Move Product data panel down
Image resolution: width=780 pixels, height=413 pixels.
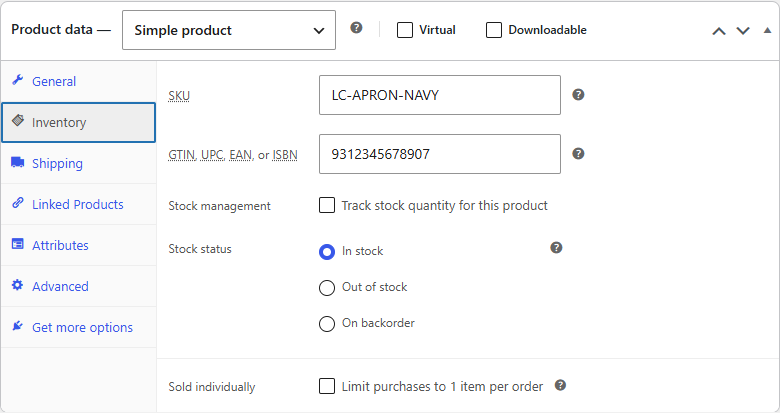pyautogui.click(x=743, y=31)
